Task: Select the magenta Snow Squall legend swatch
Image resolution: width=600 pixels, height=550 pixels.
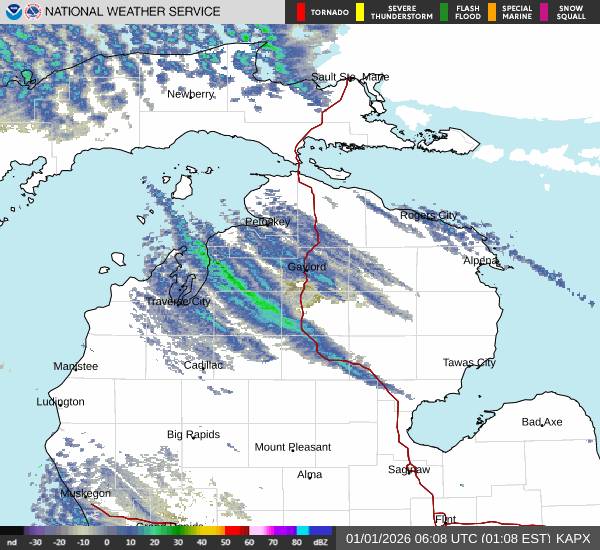Action: click(545, 12)
